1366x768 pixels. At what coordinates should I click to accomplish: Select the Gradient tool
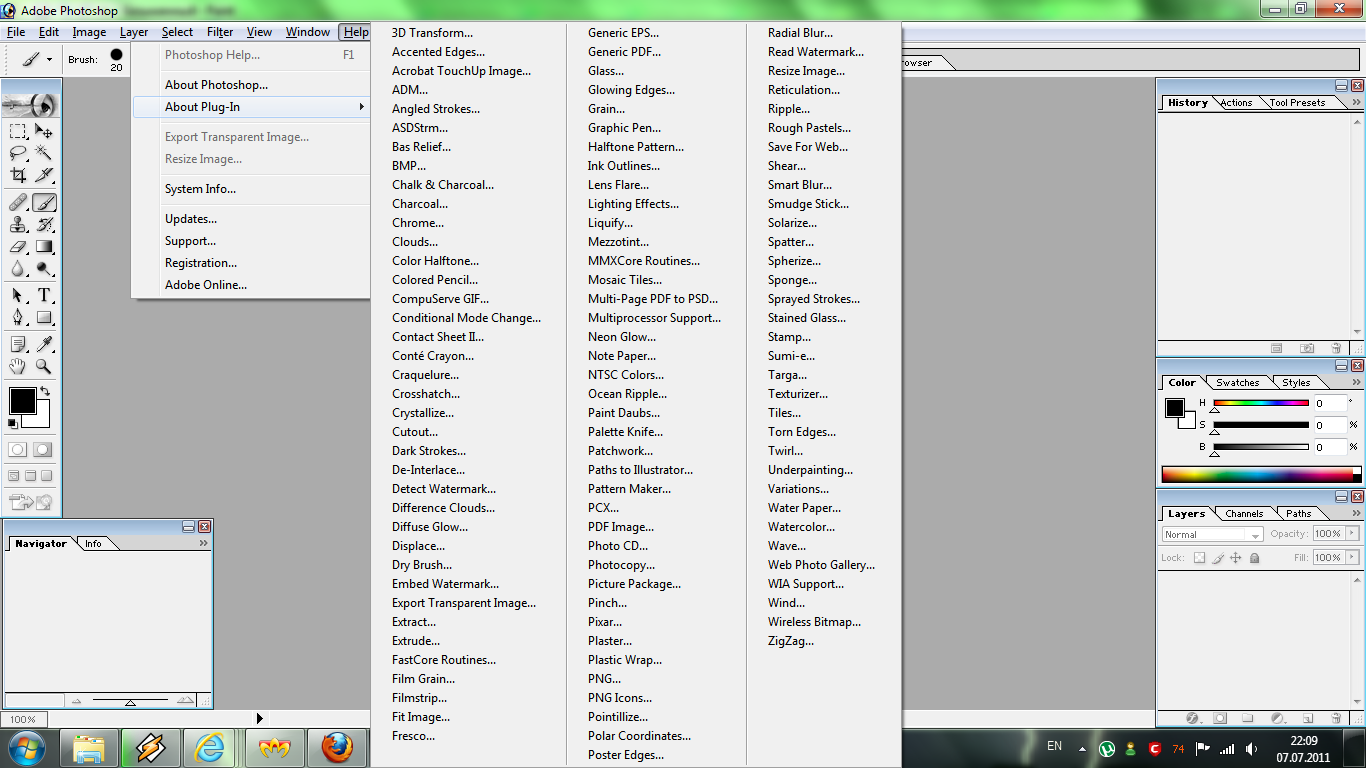44,247
